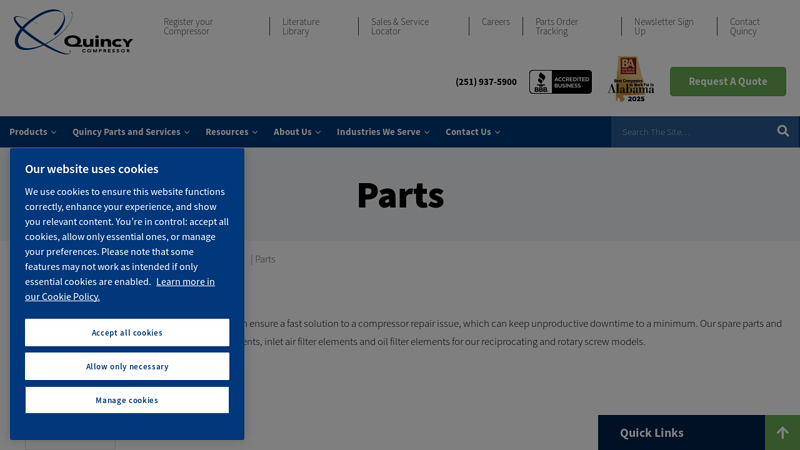This screenshot has height=450, width=800.
Task: Open Sales & Service Locator
Action: pos(399,27)
